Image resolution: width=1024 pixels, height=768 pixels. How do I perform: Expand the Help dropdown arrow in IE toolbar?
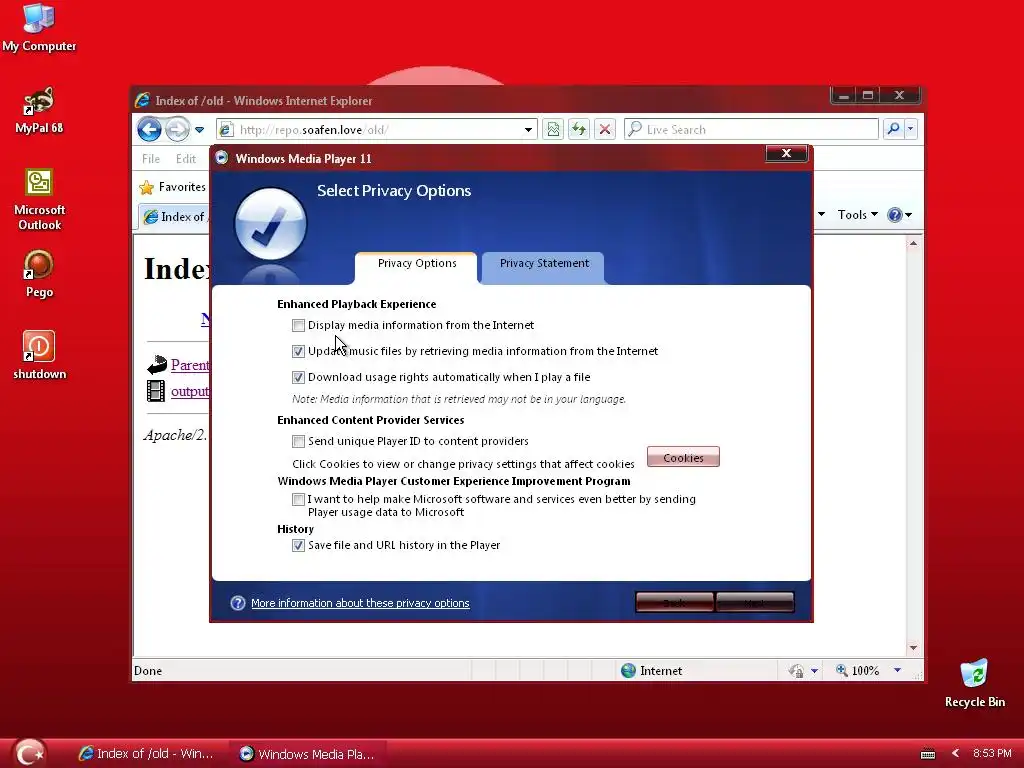tap(908, 215)
